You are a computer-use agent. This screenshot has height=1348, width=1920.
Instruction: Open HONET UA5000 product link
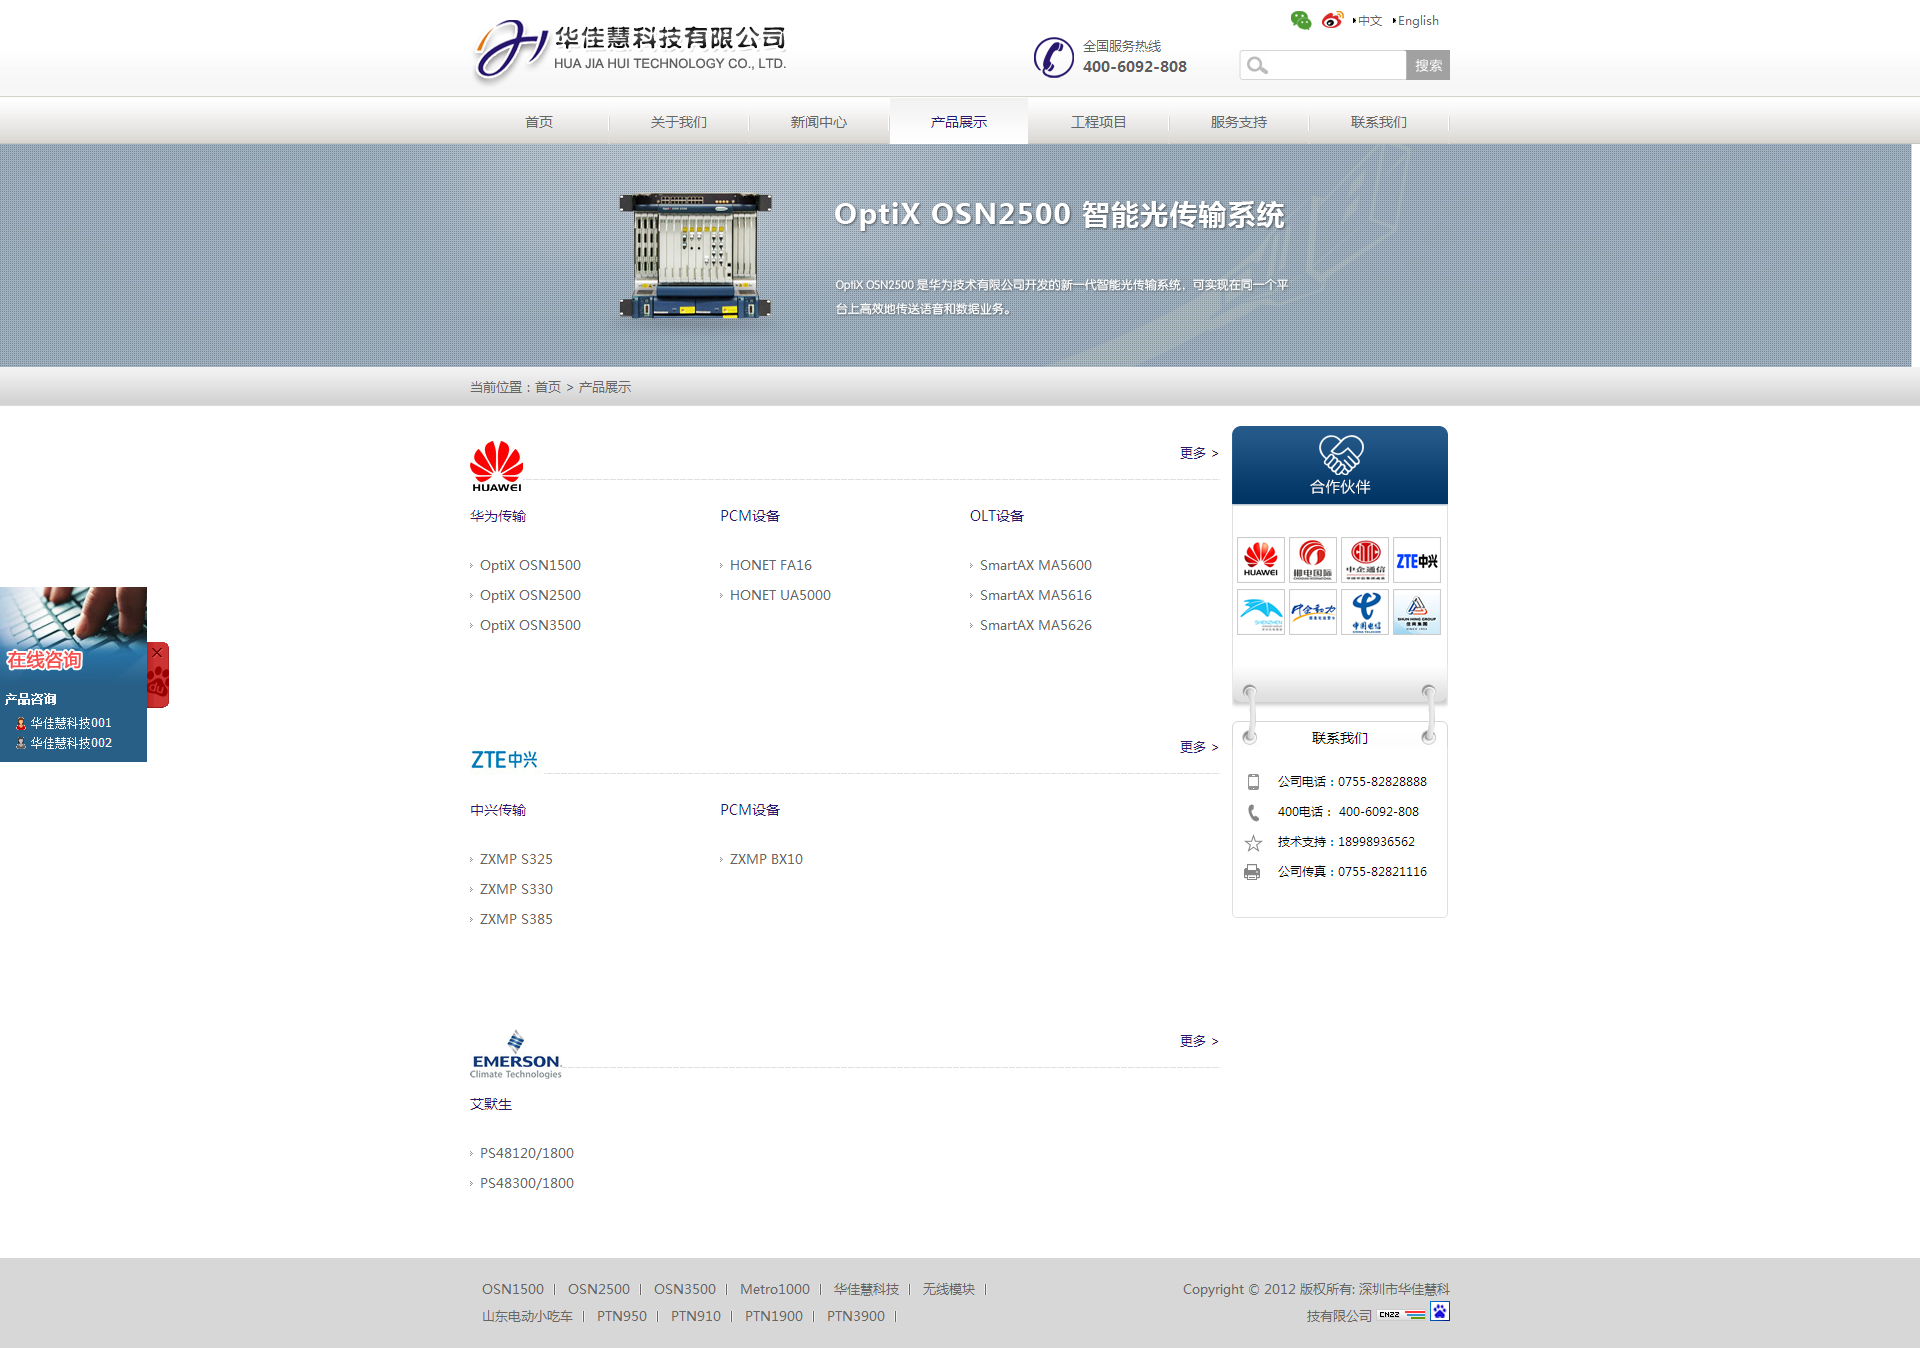780,595
